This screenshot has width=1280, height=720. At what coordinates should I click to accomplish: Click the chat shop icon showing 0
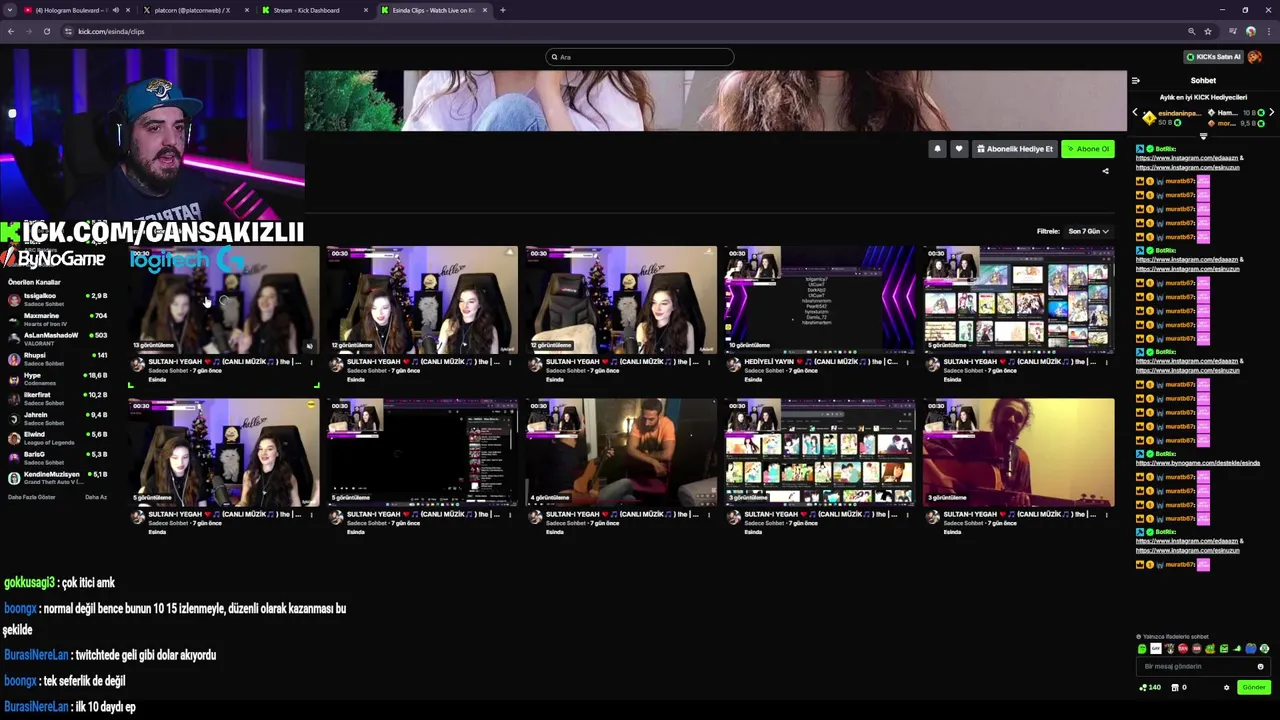click(x=1175, y=687)
